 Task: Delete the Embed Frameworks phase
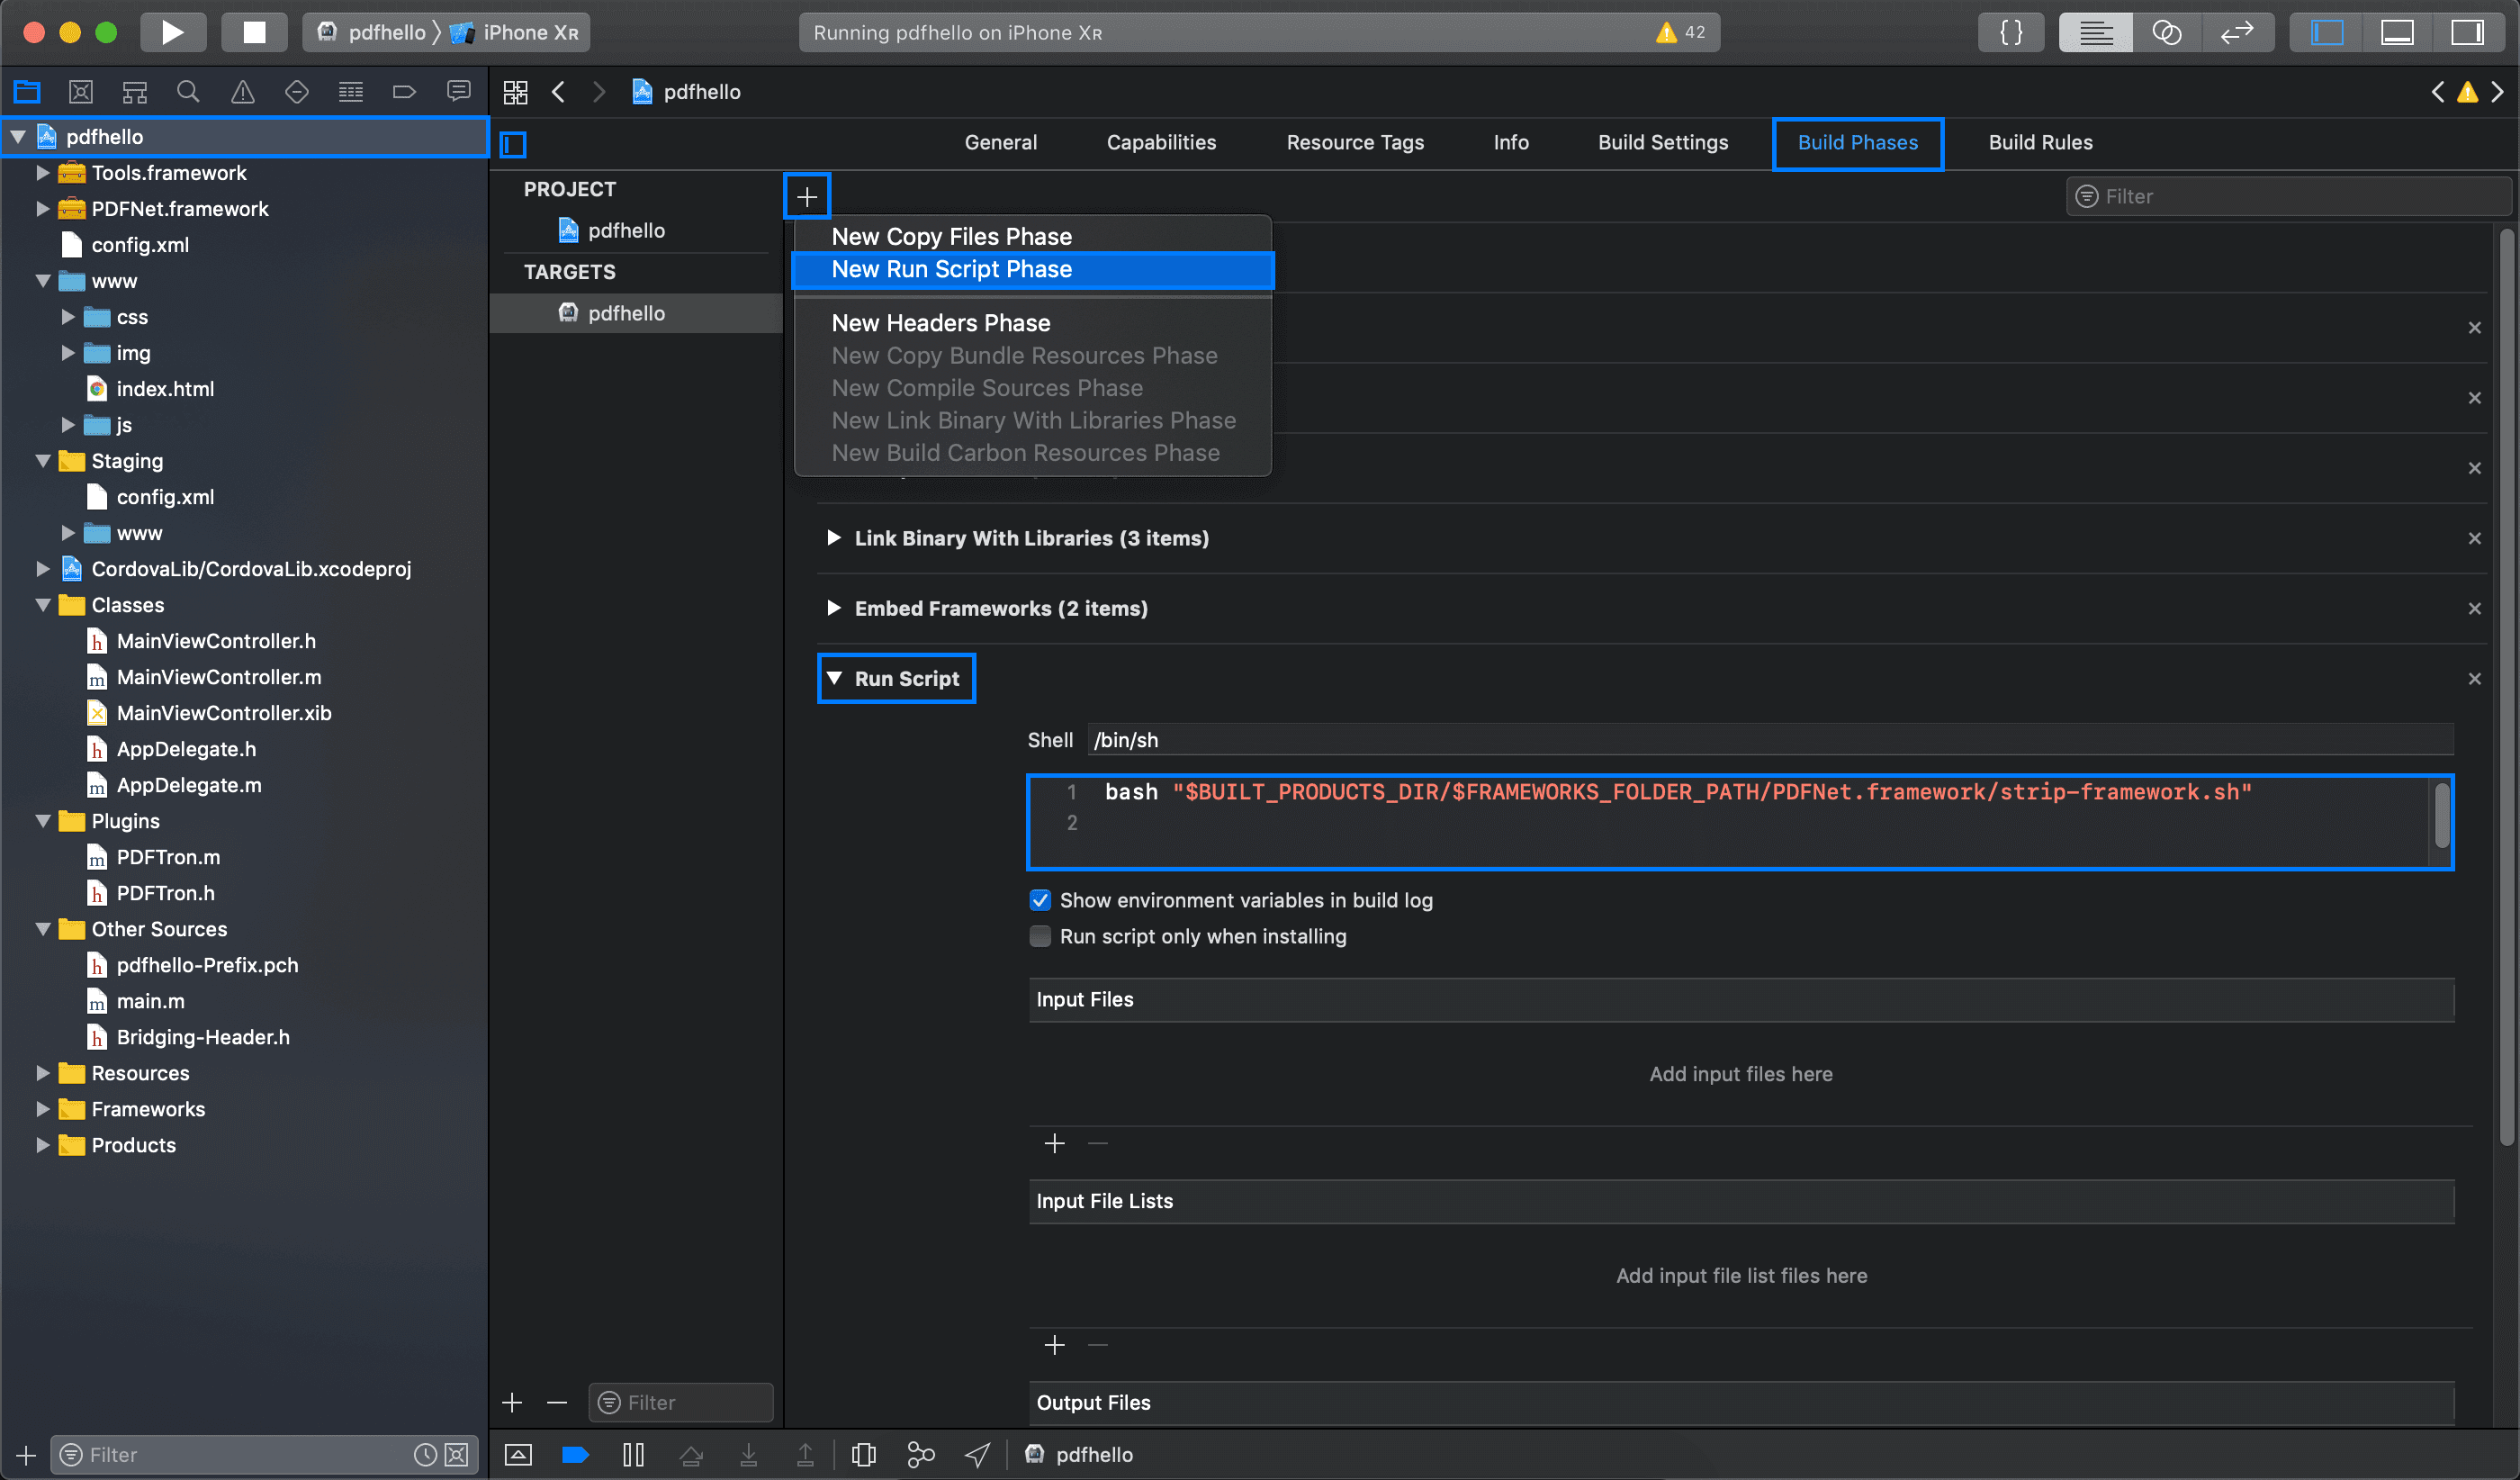(2475, 608)
